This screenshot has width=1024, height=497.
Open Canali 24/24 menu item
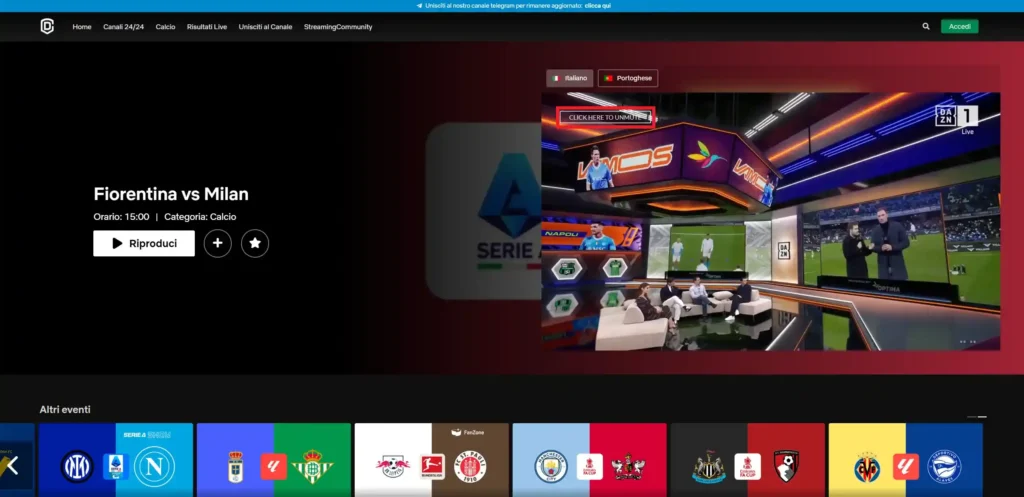pos(123,27)
